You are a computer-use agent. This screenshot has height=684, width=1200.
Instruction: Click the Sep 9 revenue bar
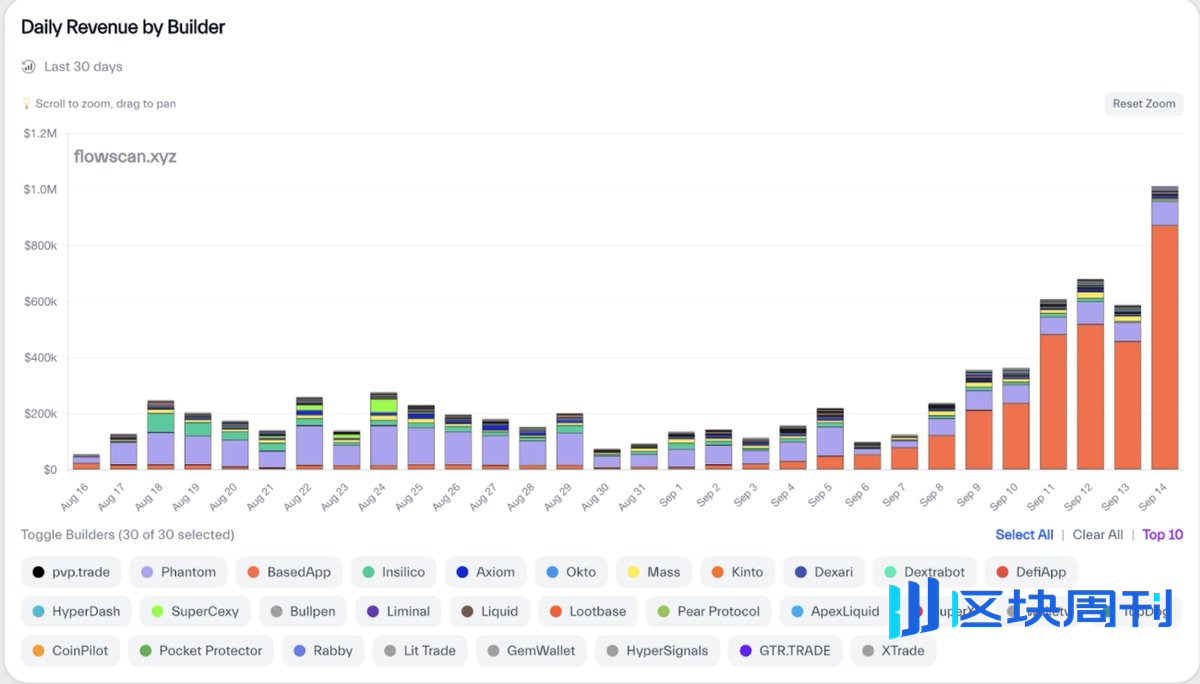tap(979, 420)
